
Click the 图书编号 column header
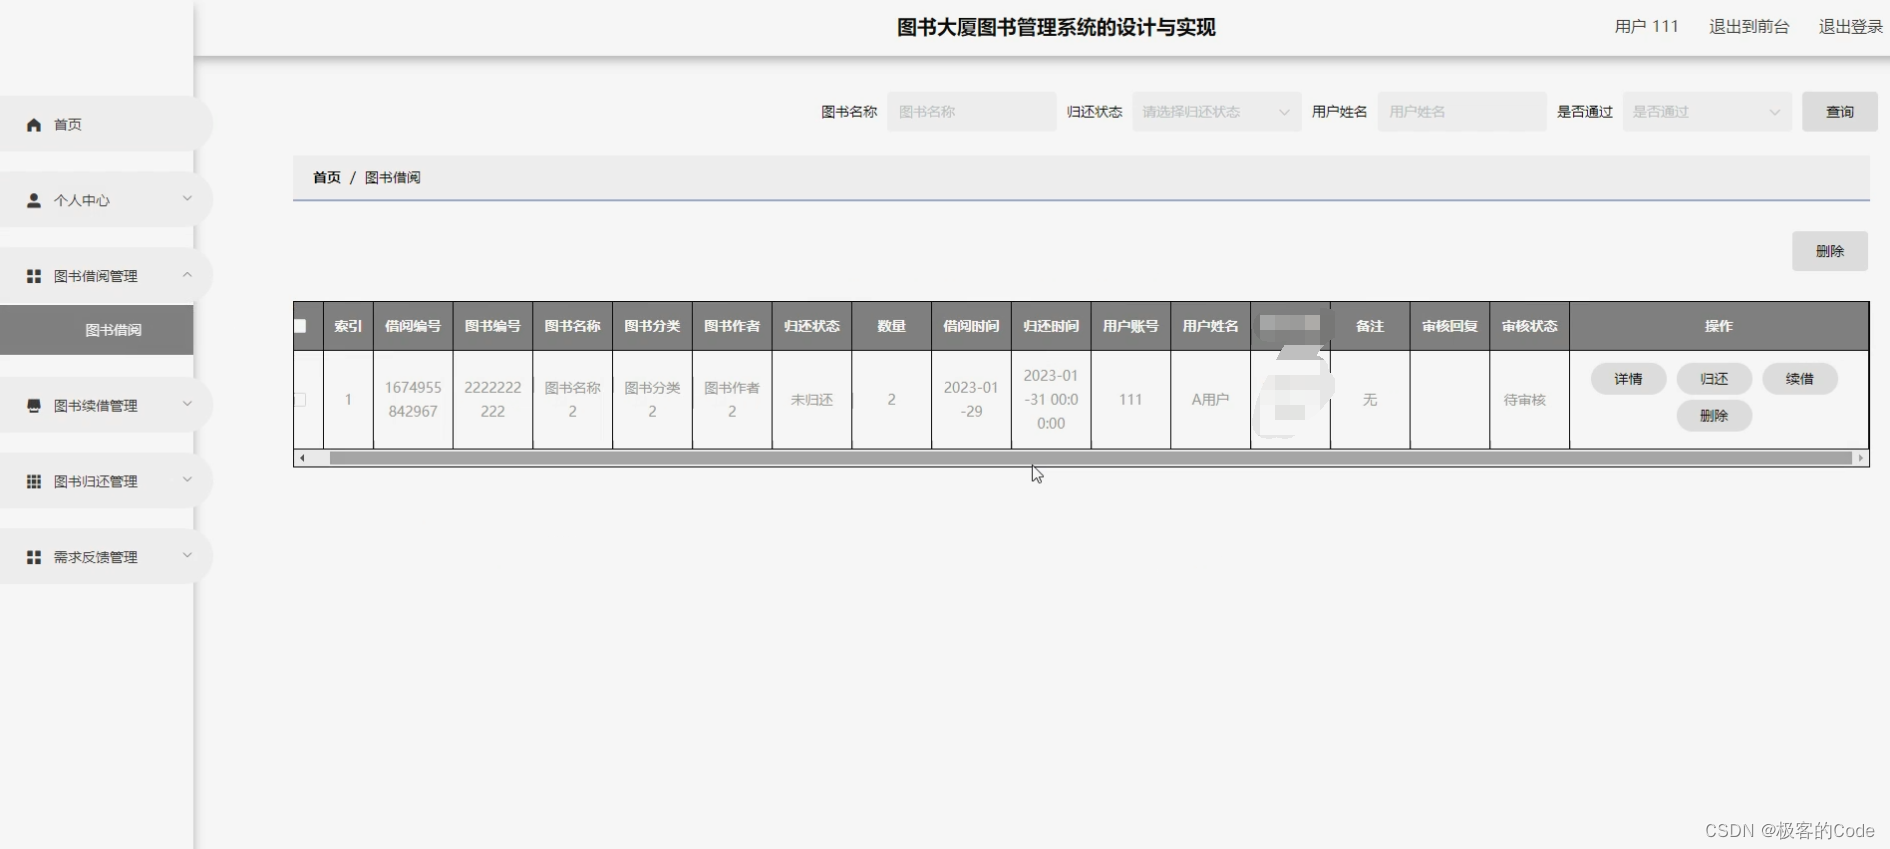coord(493,326)
